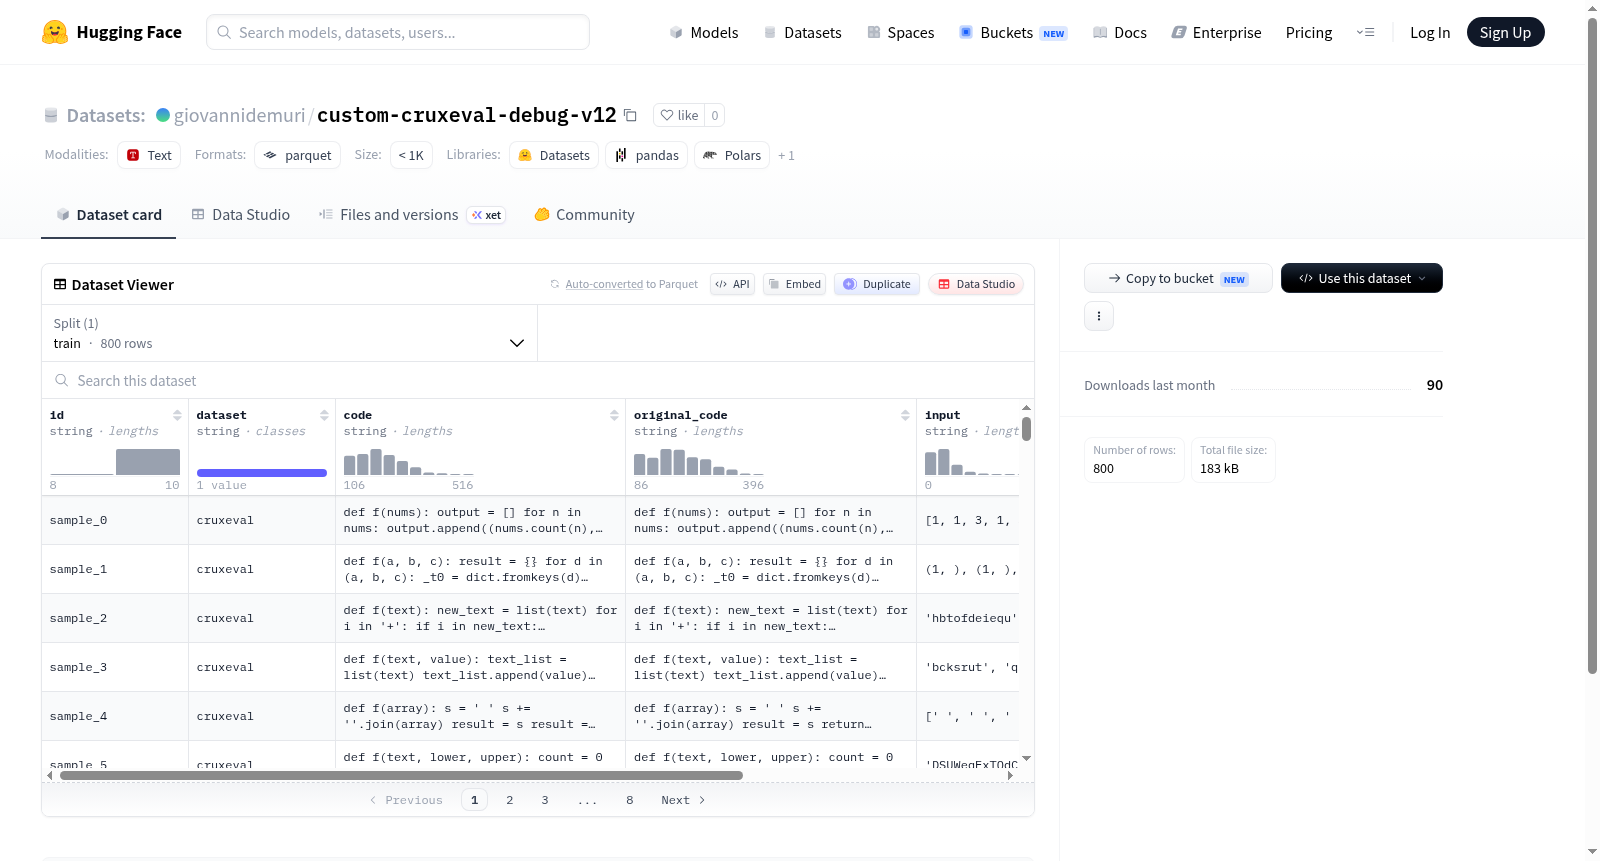This screenshot has width=1600, height=861.
Task: Click the id length histogram bar
Action: tap(148, 462)
